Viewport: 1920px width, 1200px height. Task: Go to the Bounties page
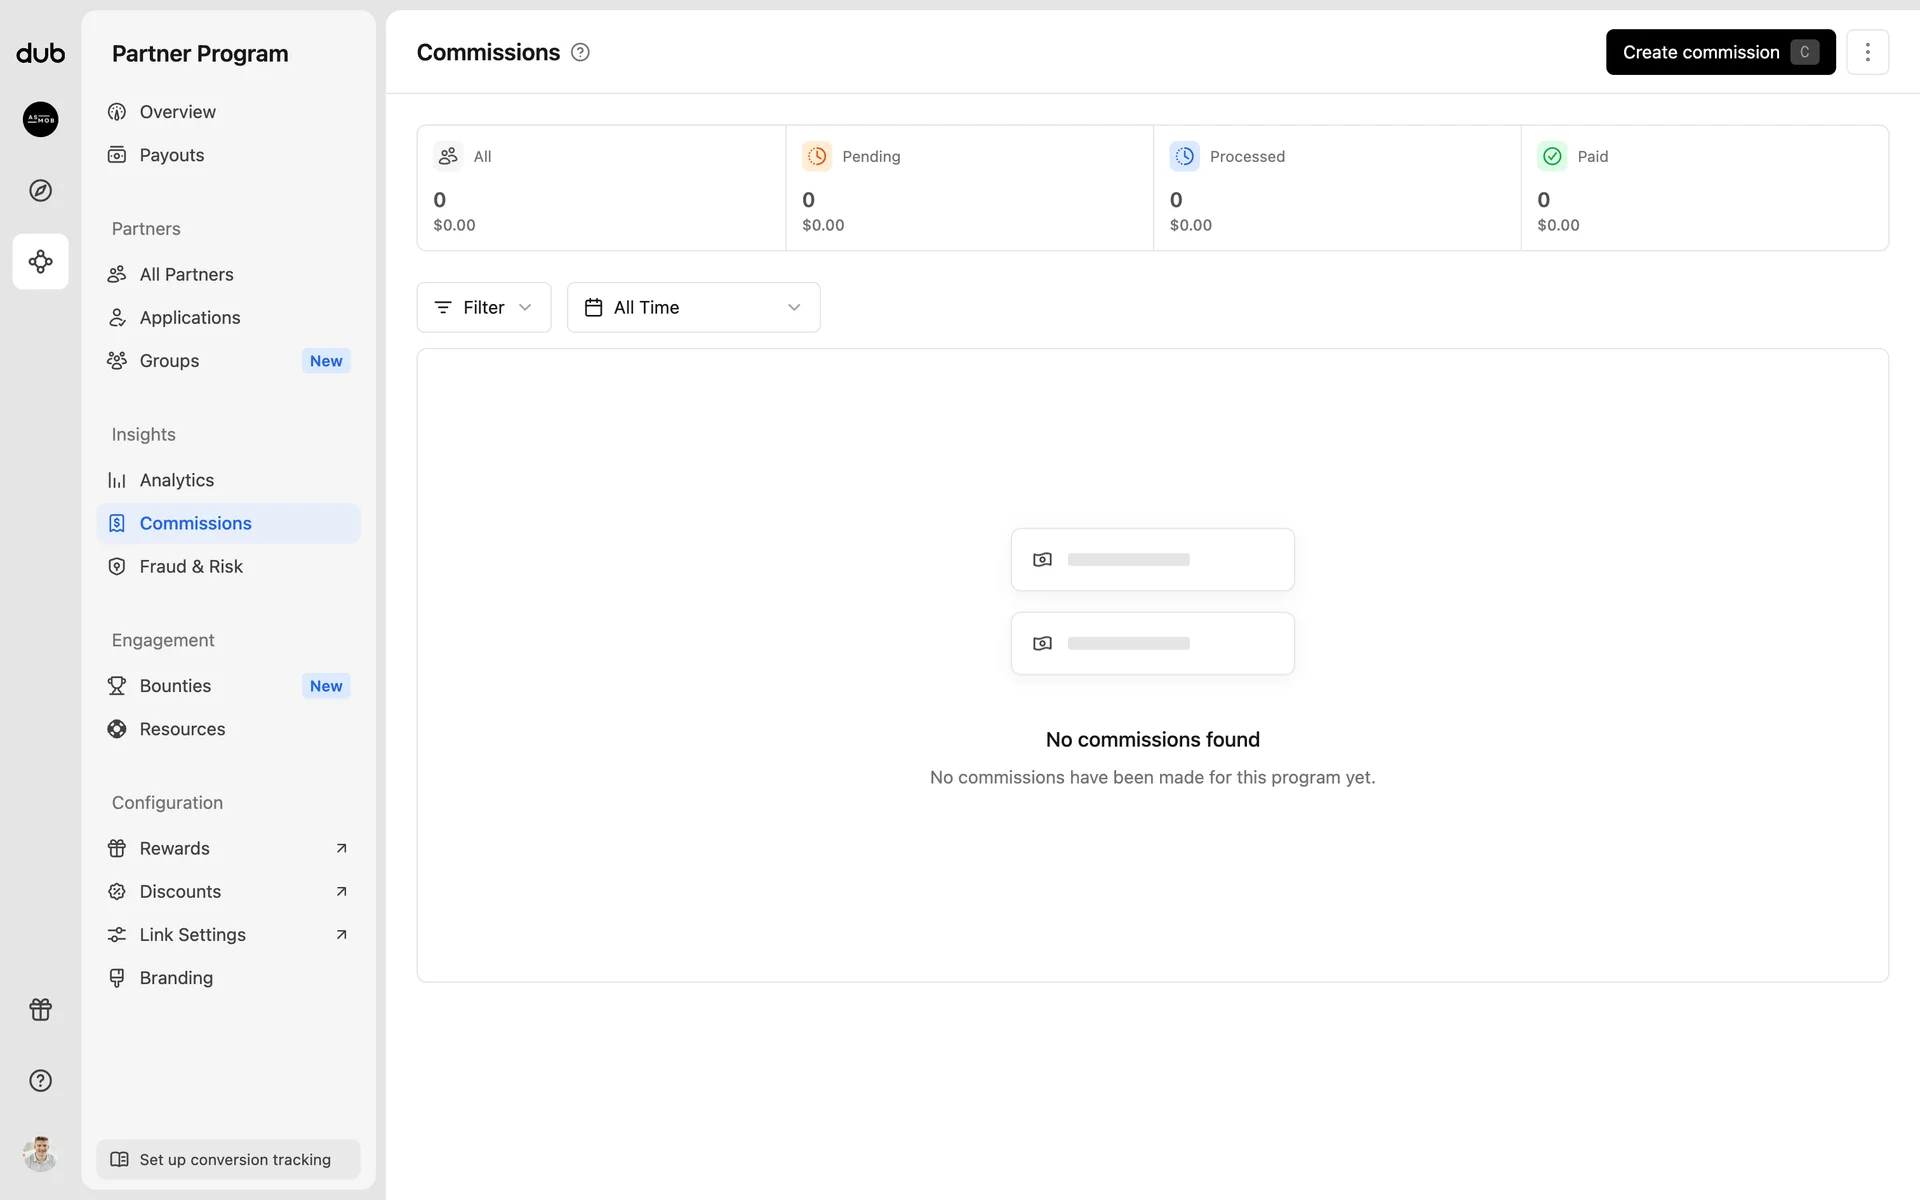coord(176,686)
